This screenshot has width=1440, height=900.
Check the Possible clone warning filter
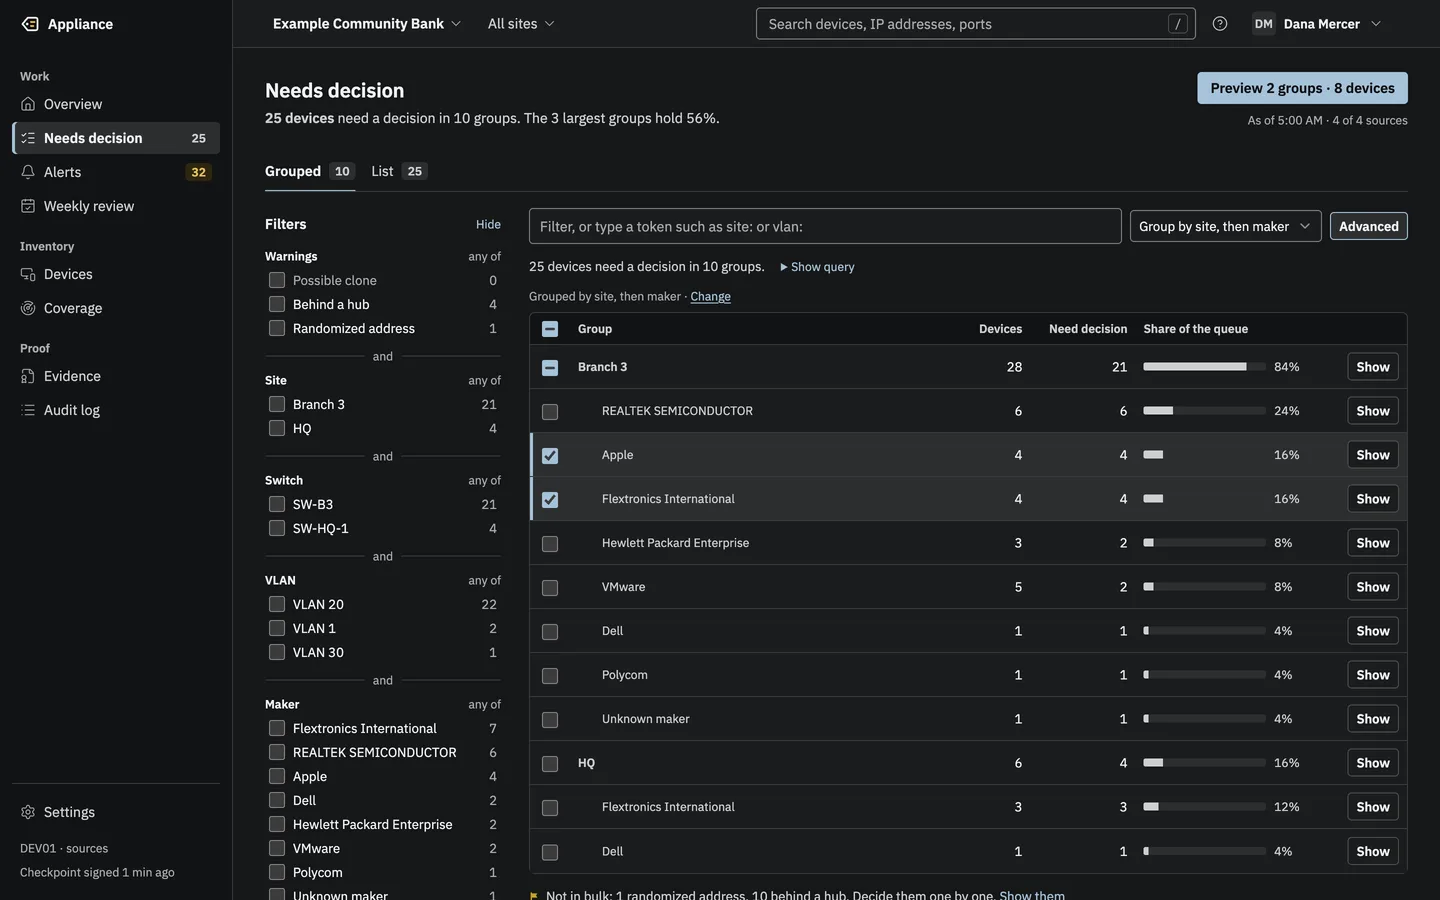(277, 280)
